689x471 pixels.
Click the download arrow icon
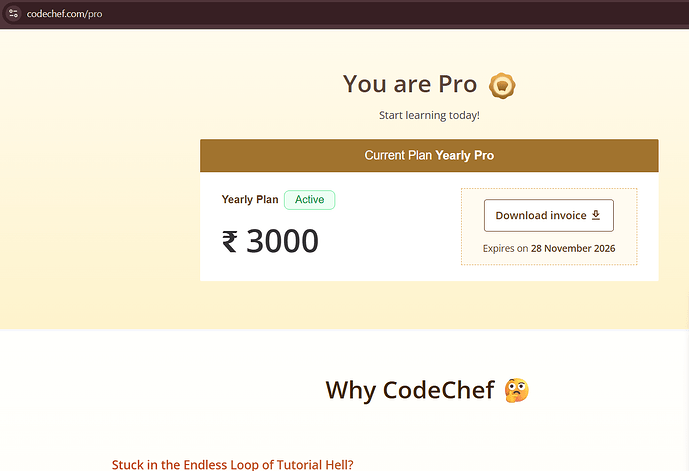[596, 215]
